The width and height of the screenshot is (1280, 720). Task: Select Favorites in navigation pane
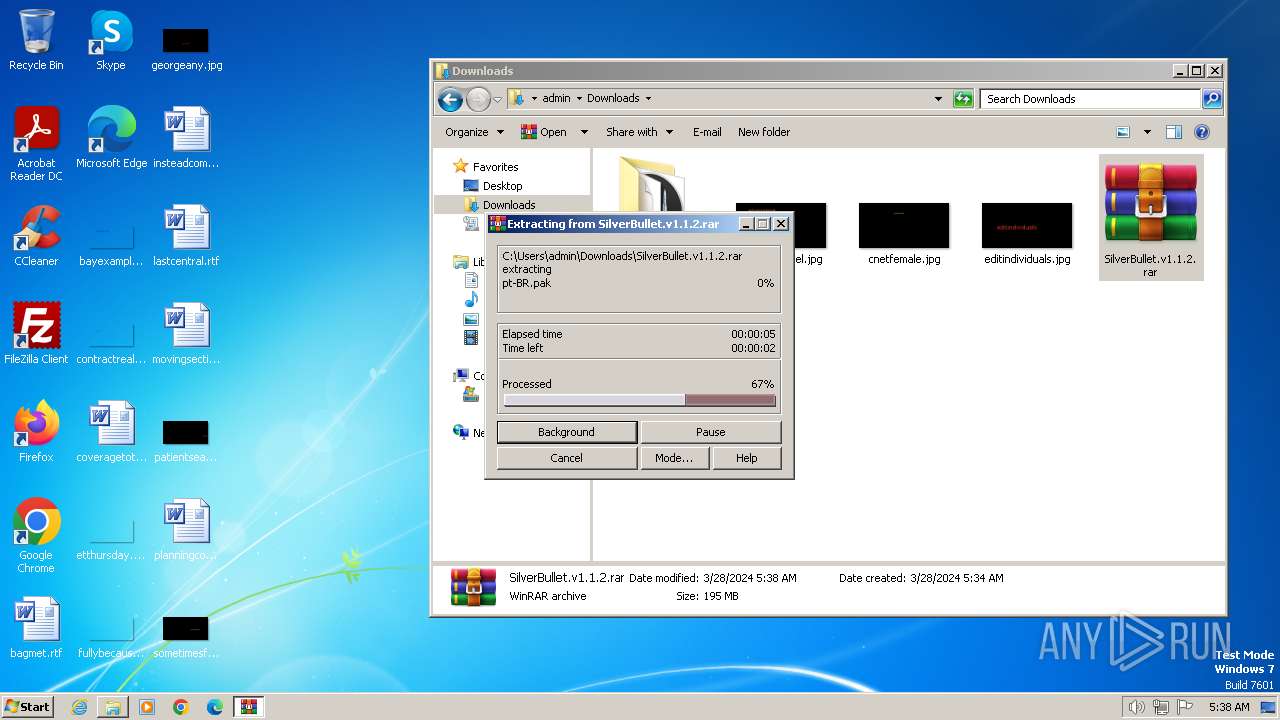click(495, 167)
